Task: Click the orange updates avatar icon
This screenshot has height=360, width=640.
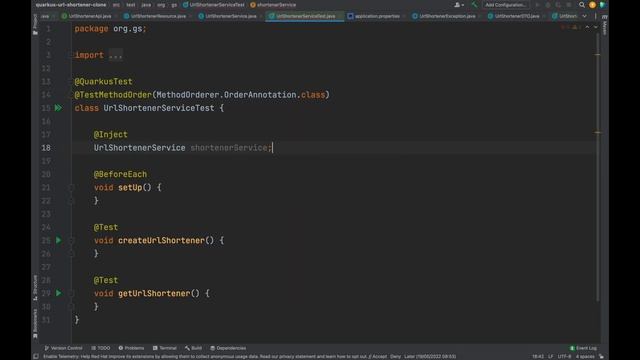Action: click(592, 5)
